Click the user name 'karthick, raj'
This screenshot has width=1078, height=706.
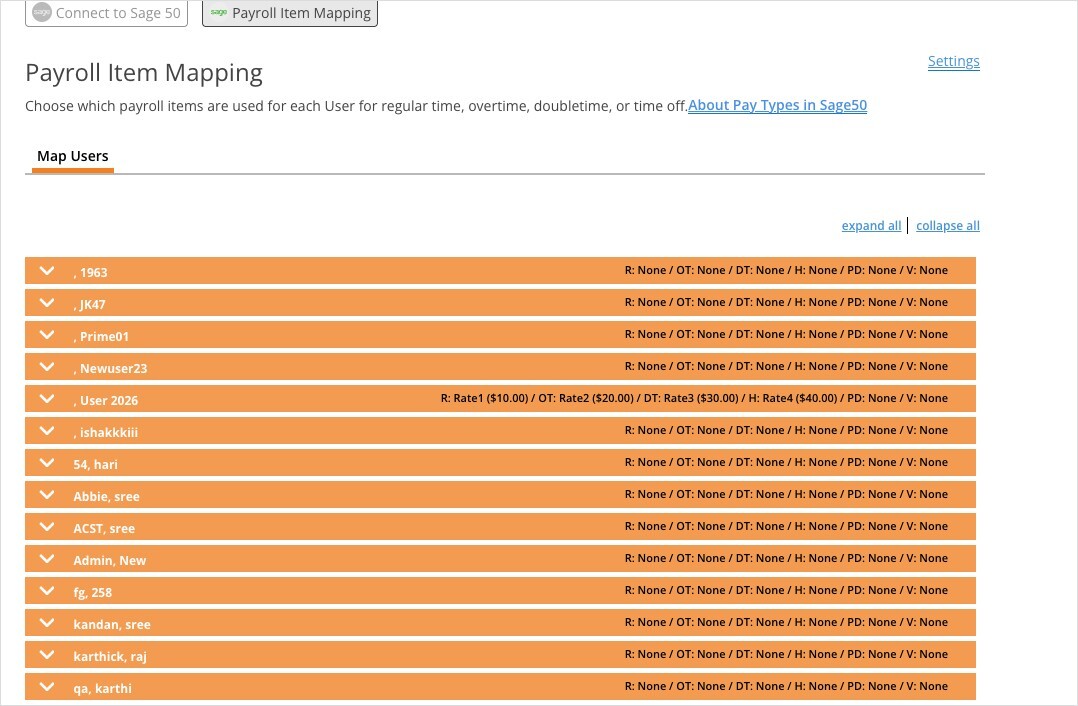tap(110, 657)
